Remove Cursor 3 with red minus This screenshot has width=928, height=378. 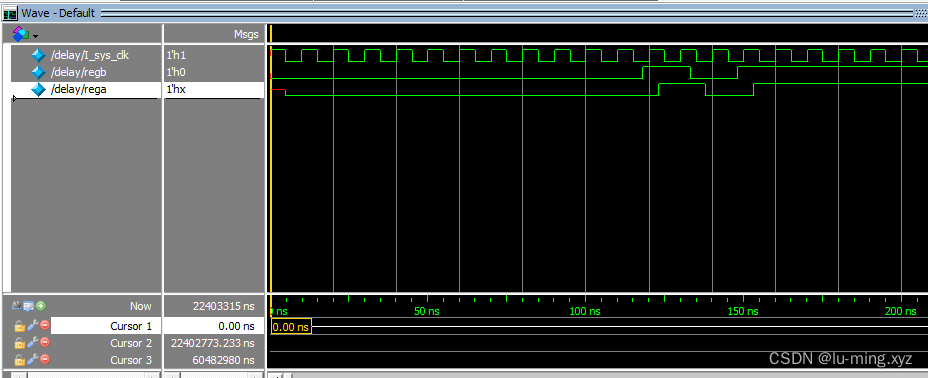pos(45,360)
